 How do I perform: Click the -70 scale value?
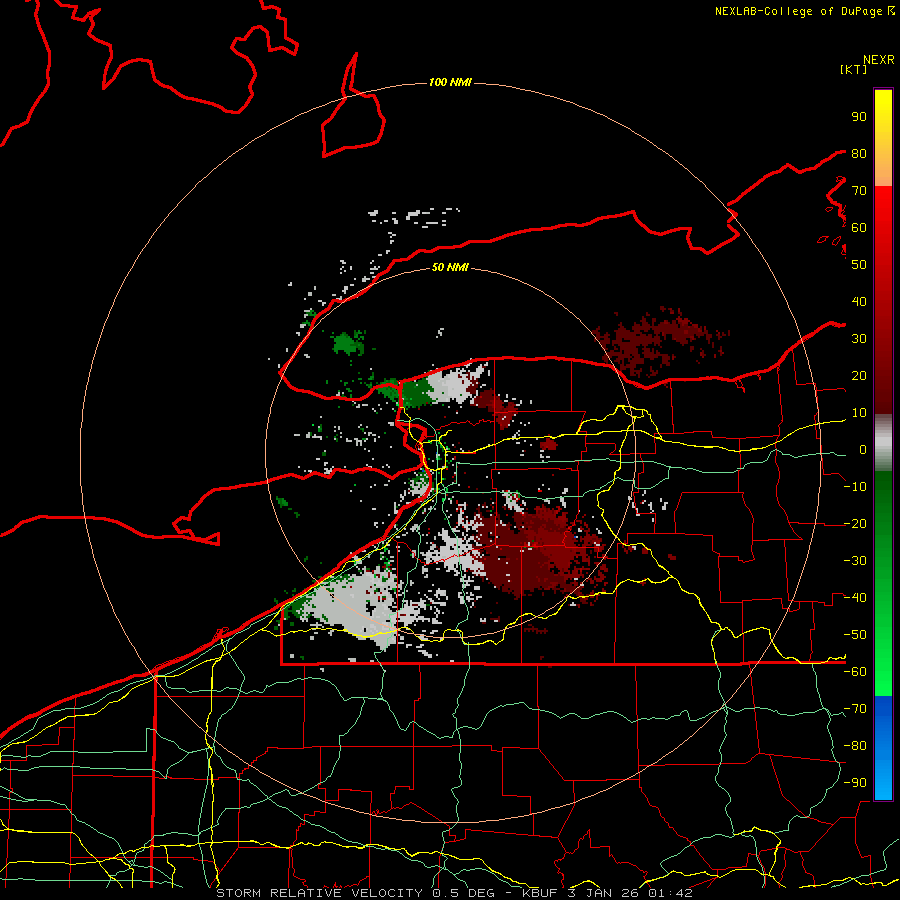[855, 709]
